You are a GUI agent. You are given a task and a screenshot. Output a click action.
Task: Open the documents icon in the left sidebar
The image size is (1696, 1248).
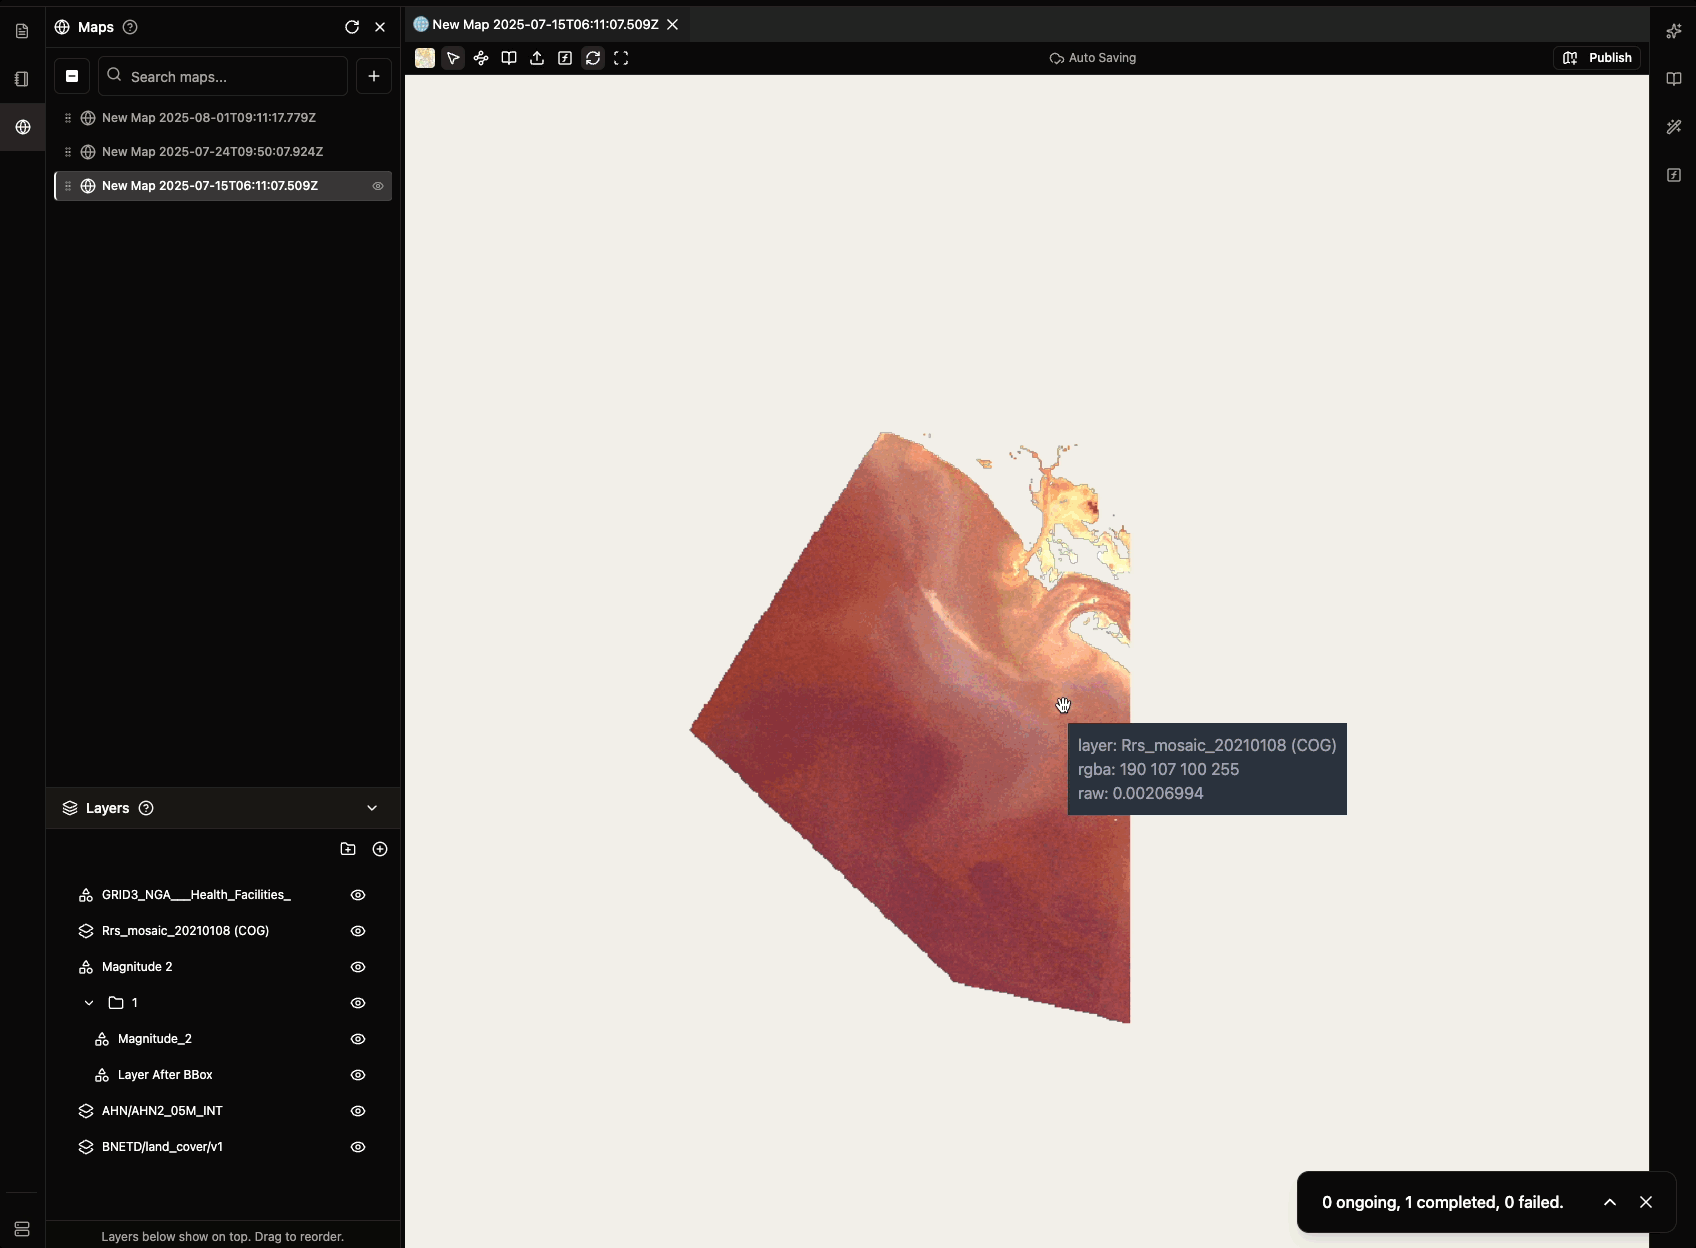[22, 31]
